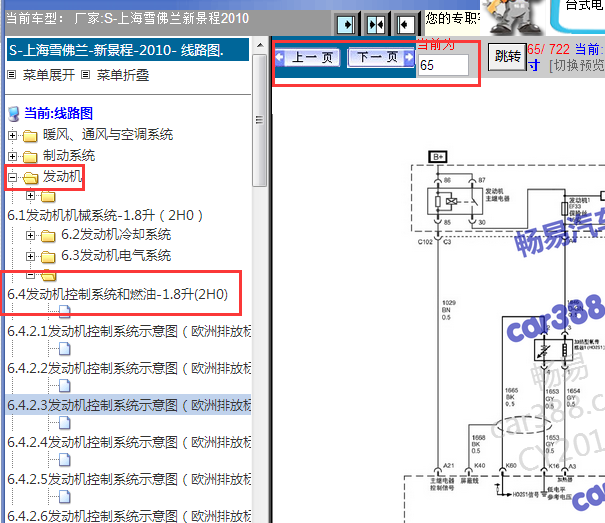Click the left-arrow panel toggle button
Image resolution: width=605 pixels, height=523 pixels.
click(405, 25)
